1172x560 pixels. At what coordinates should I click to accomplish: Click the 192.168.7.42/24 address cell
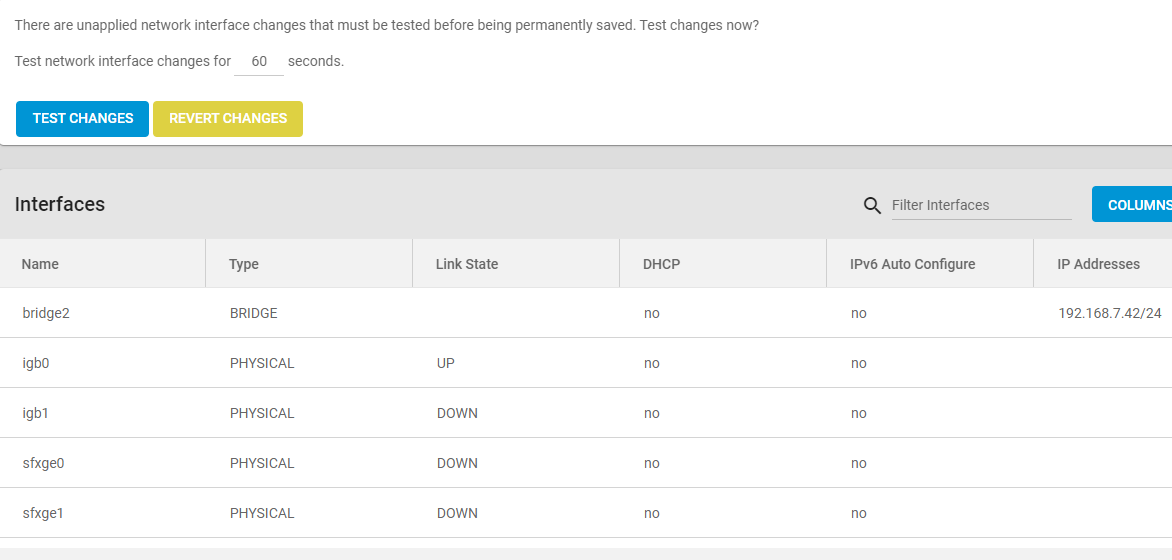point(1110,313)
